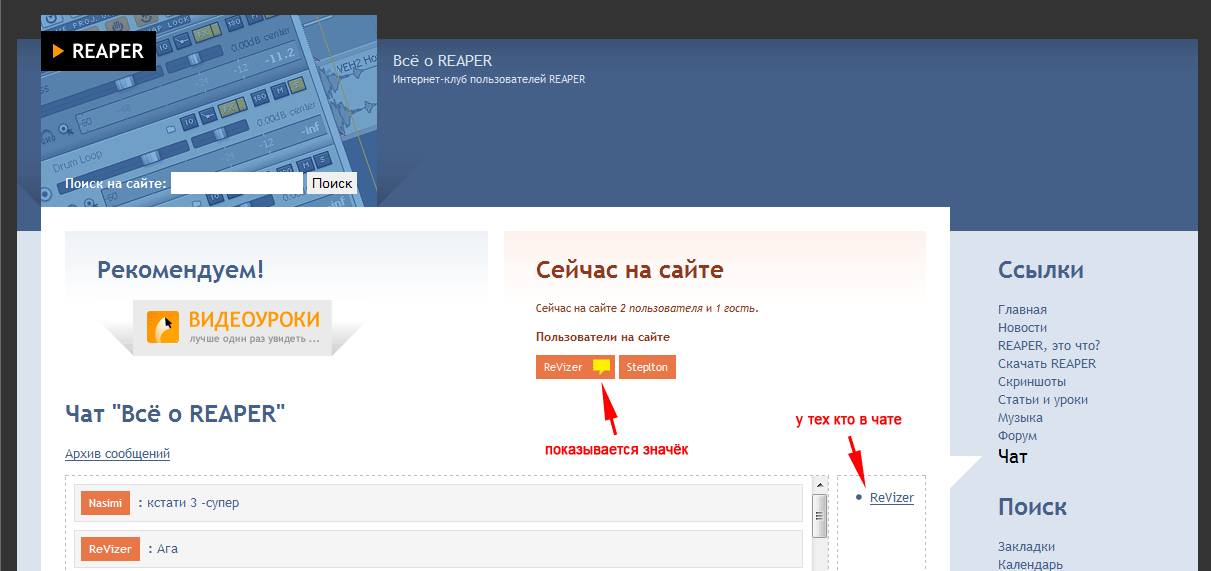Click the ReVizer author tag on the Ага message
1211x571 pixels.
coord(110,549)
